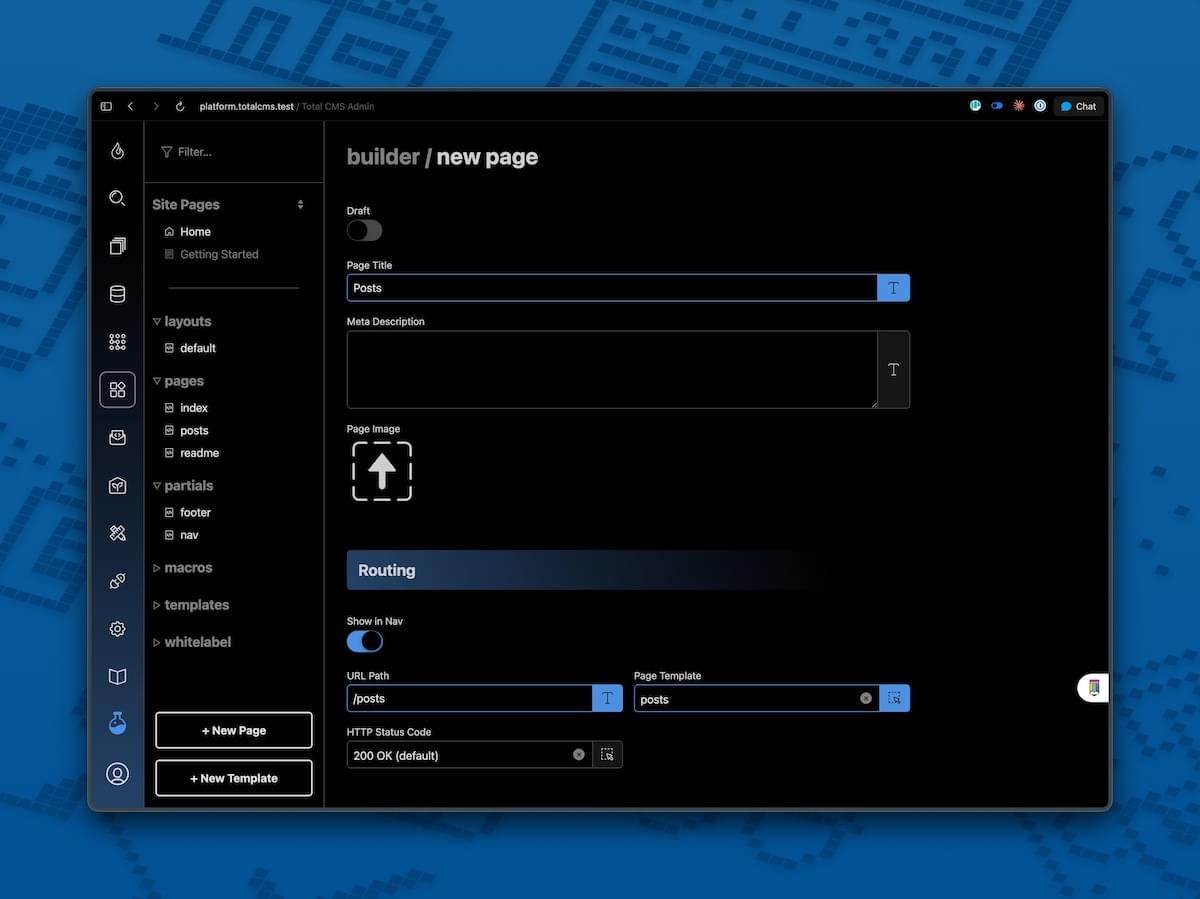This screenshot has height=899, width=1200.
Task: Click the T icon beside URL Path
Action: (x=607, y=699)
